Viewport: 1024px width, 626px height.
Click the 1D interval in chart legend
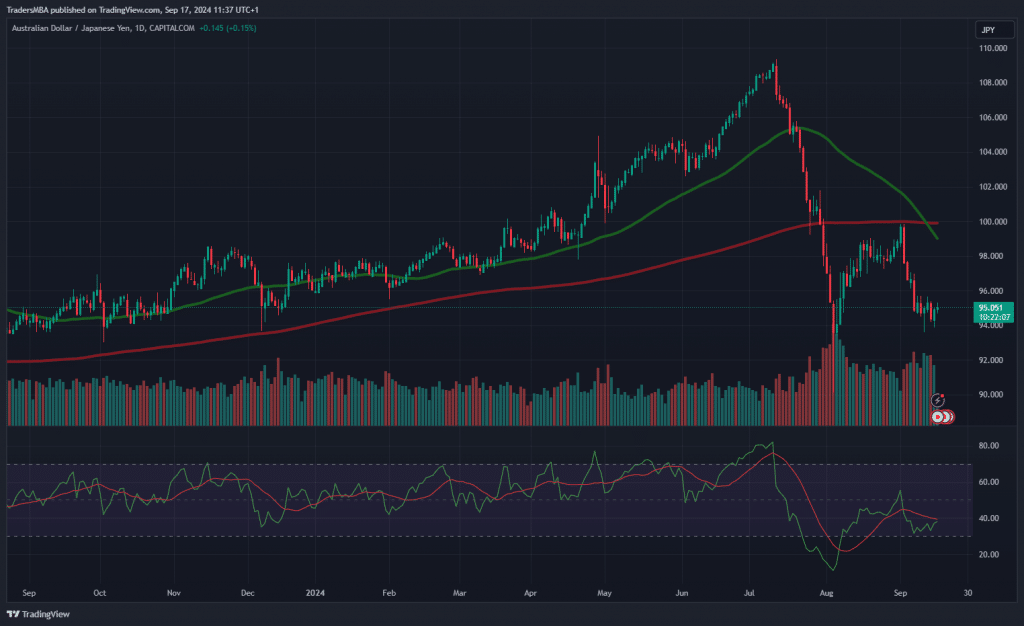tap(141, 28)
